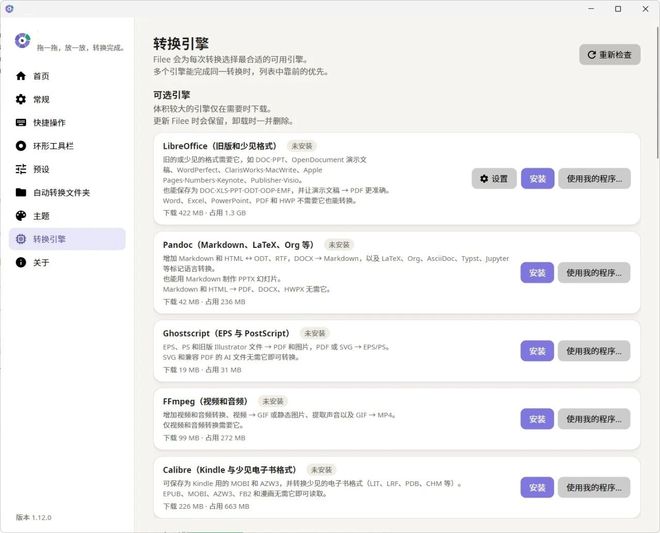
Task: Click the LibreOffice（旧版和少见格式）title
Action: 221,146
